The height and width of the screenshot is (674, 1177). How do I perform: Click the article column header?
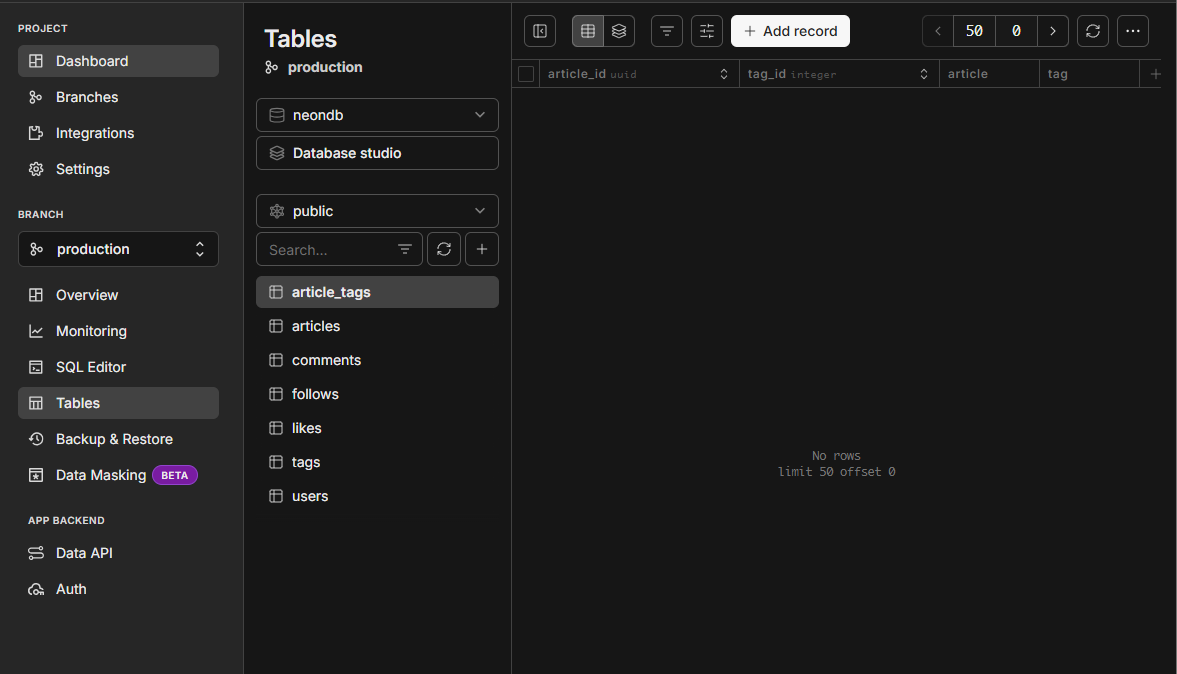click(x=989, y=74)
